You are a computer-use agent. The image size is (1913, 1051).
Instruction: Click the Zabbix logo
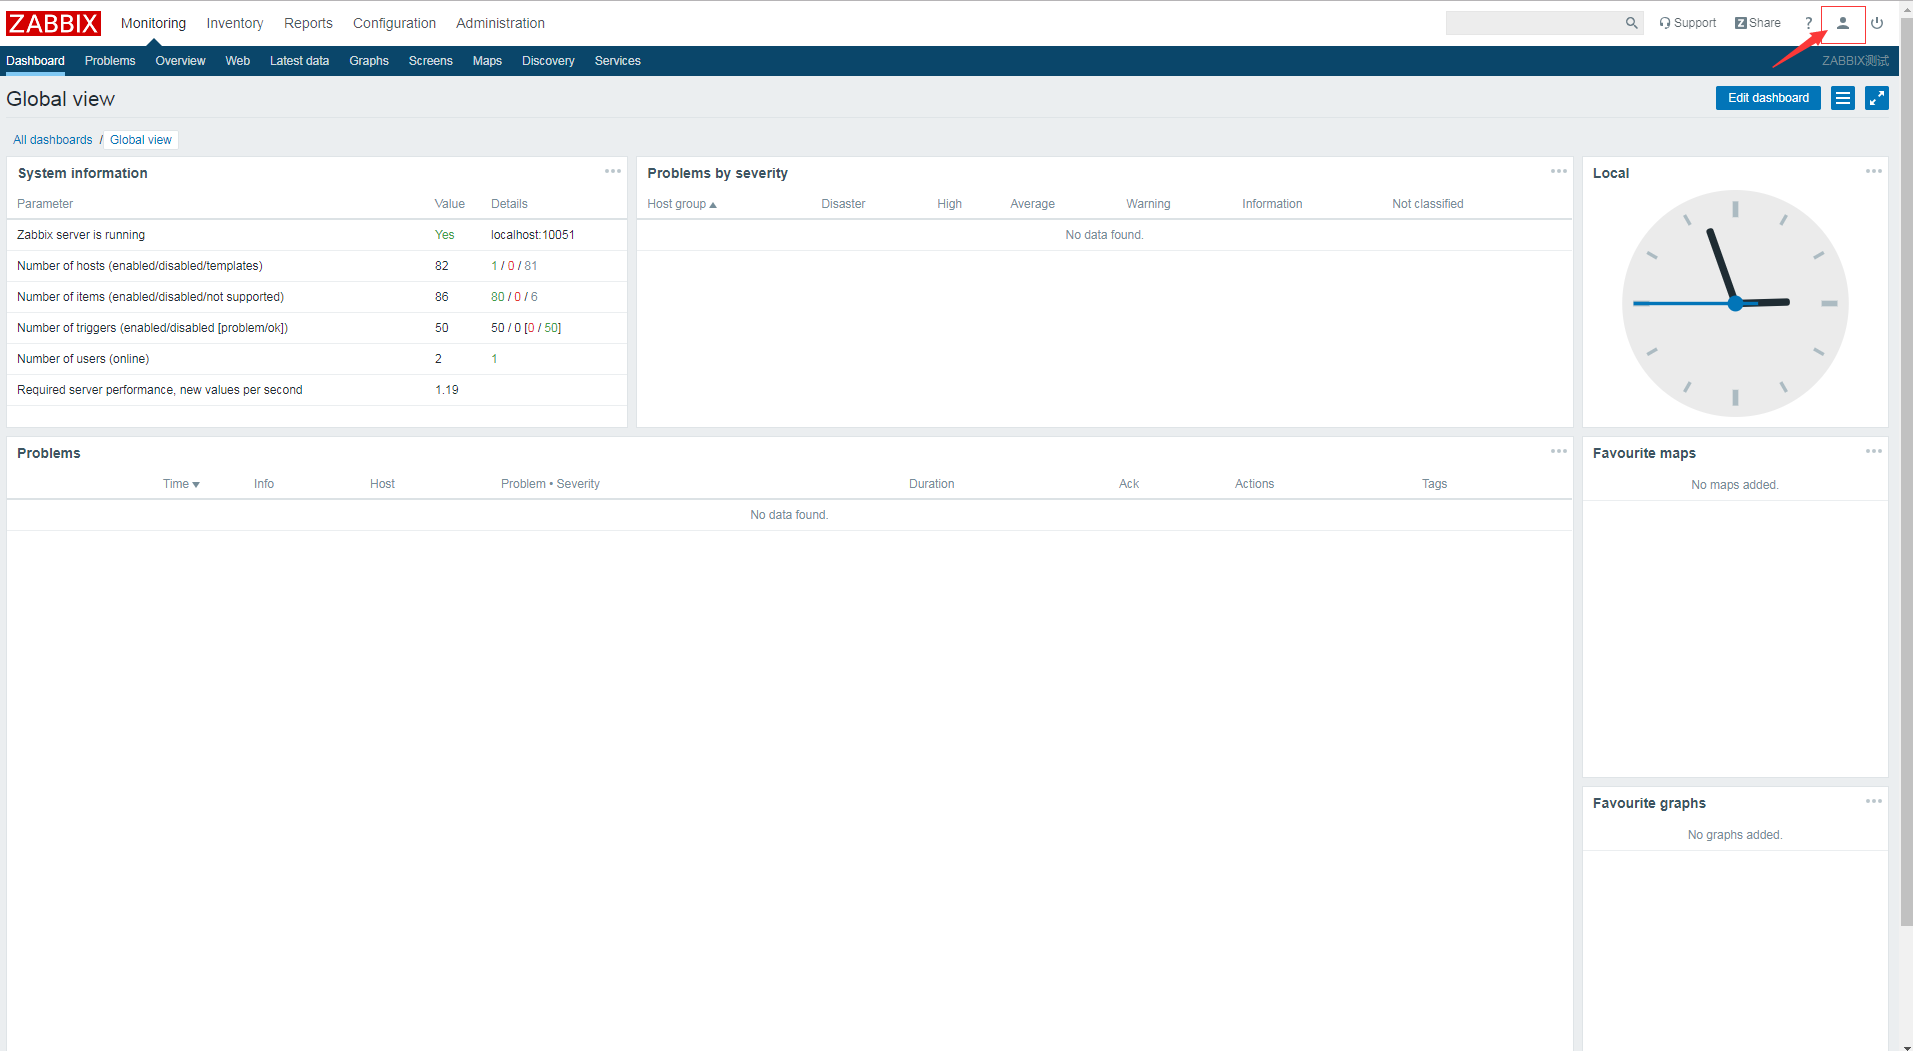54,23
